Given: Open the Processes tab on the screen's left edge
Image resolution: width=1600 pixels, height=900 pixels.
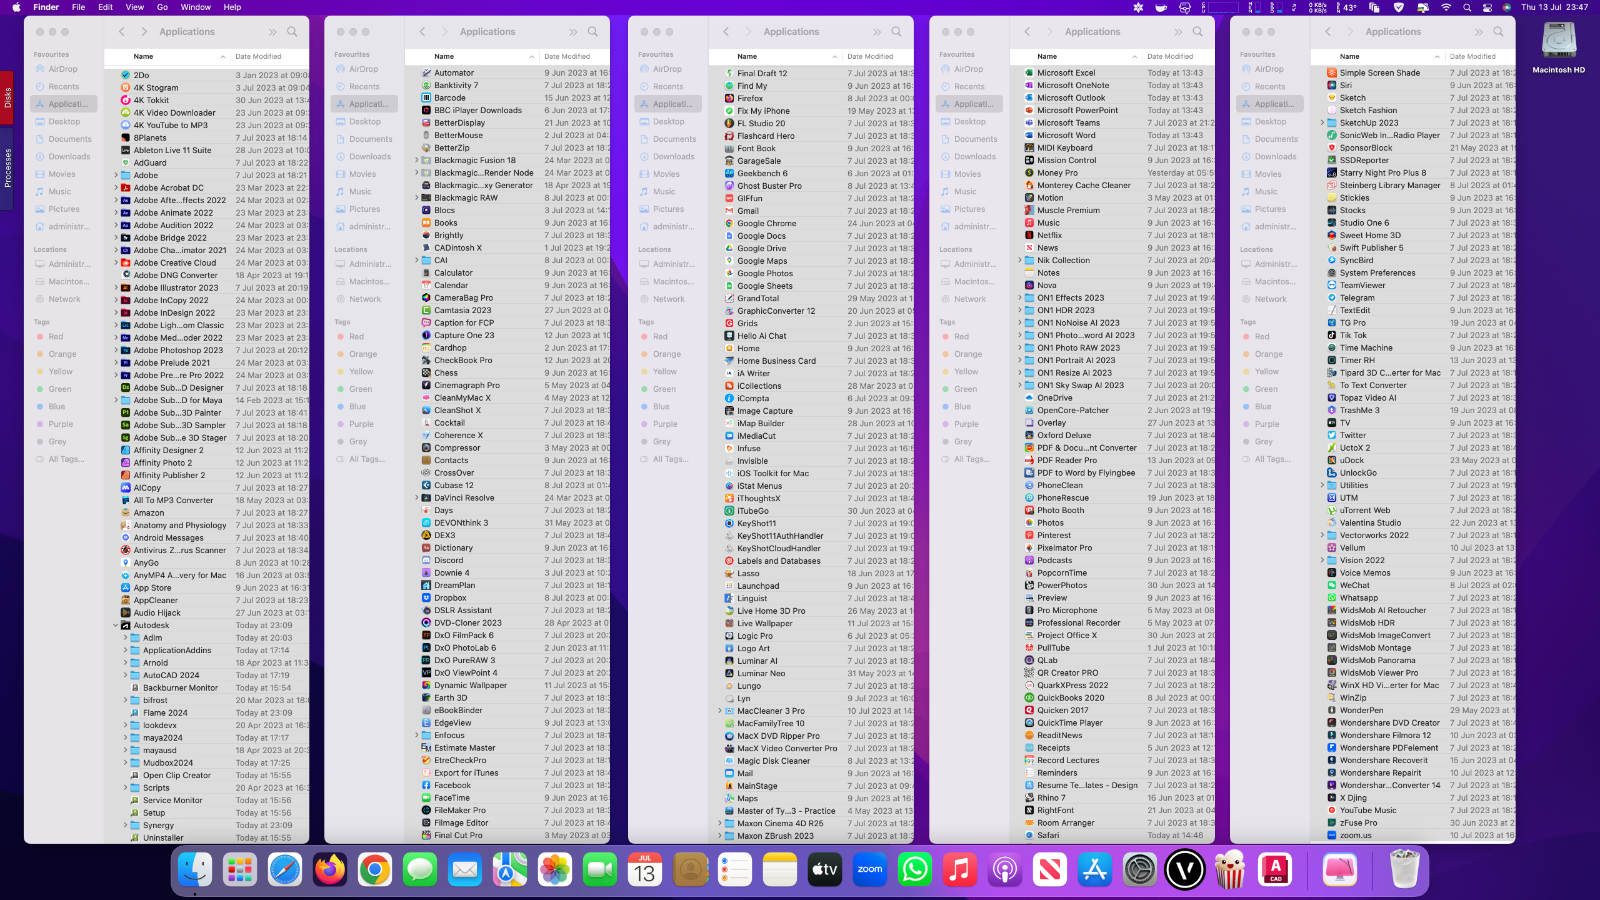Looking at the screenshot, I should (x=7, y=168).
